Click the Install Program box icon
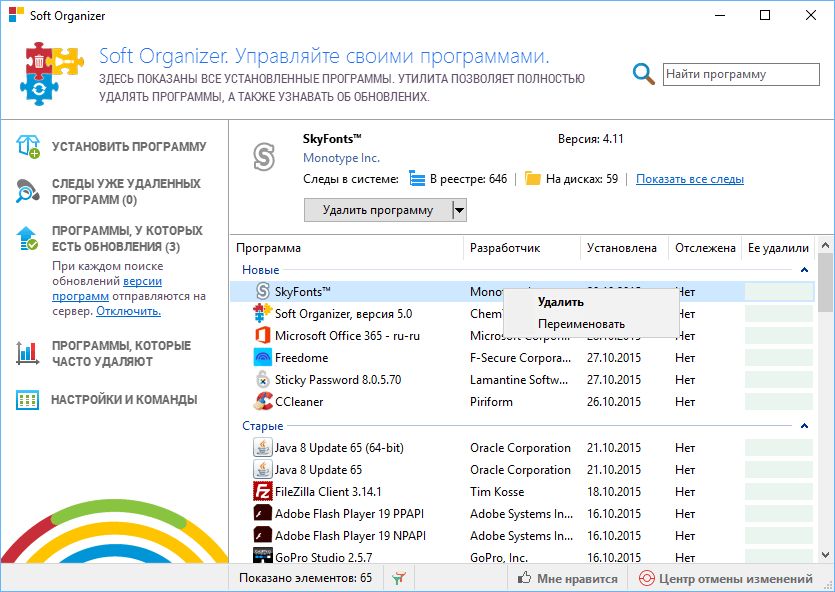Screen dimensions: 835x592 (x=28, y=146)
